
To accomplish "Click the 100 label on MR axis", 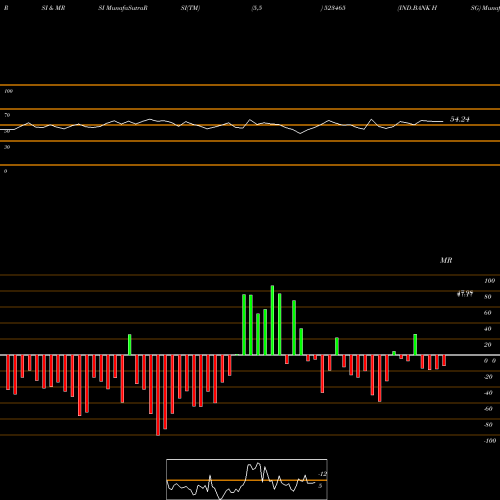I will tap(490, 281).
